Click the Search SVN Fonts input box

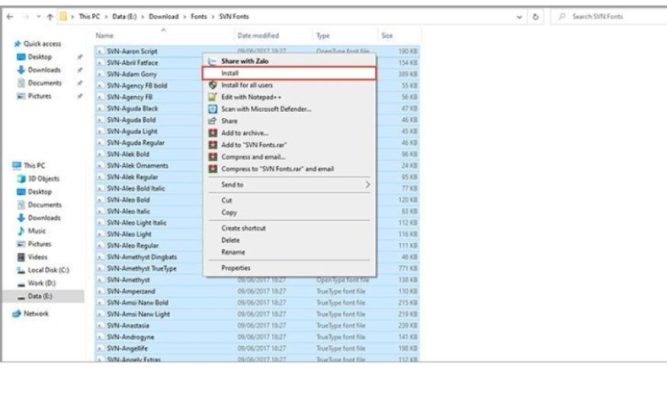coord(610,18)
